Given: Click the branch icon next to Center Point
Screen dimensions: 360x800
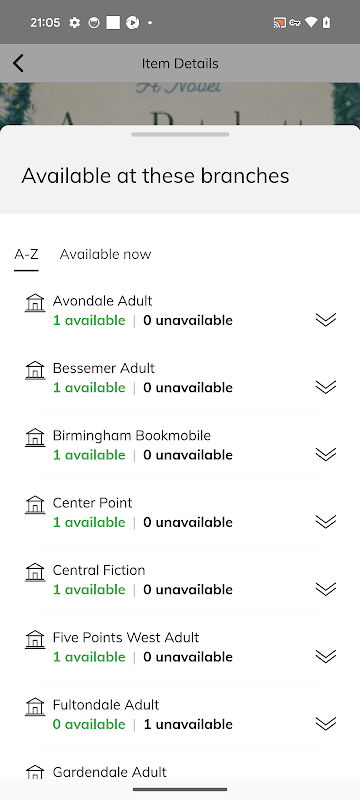Looking at the screenshot, I should click(x=35, y=505).
